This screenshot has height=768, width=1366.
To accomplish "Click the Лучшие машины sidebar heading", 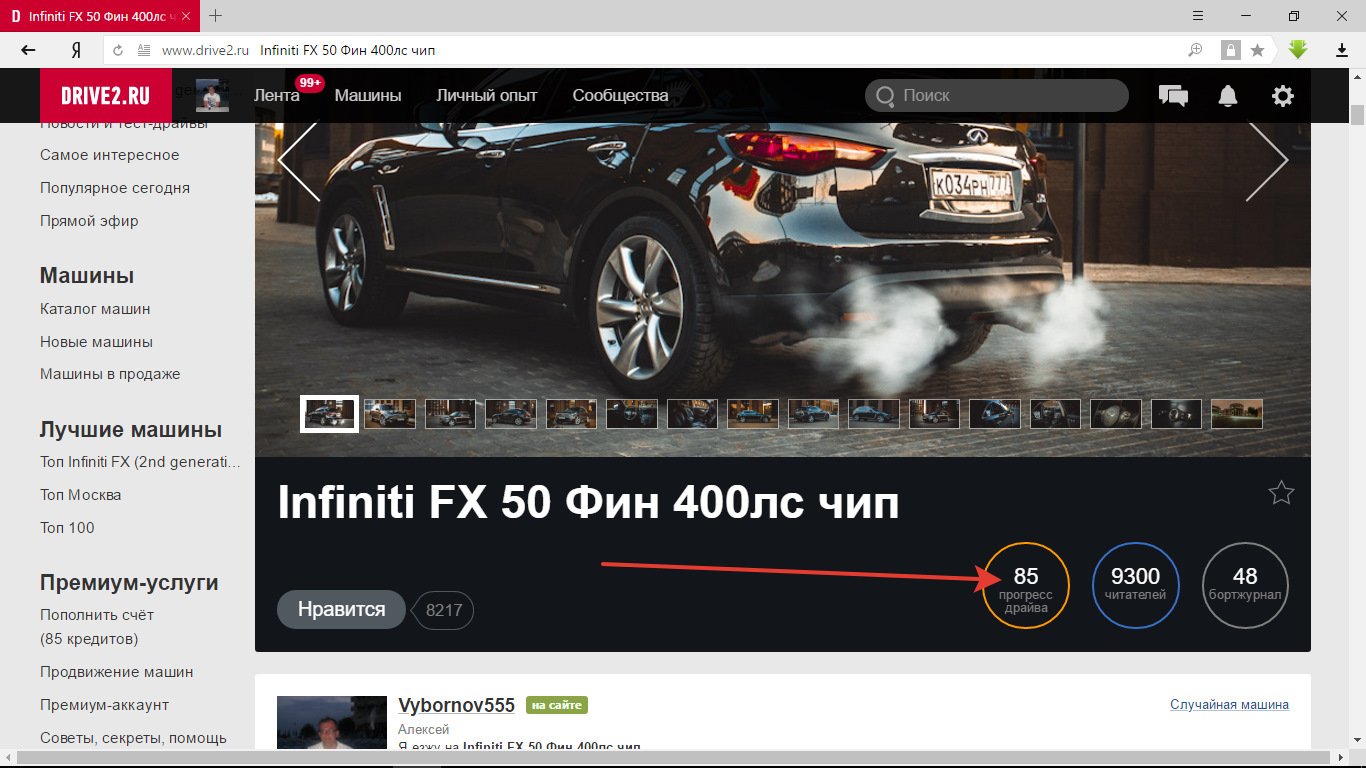I will click(131, 430).
